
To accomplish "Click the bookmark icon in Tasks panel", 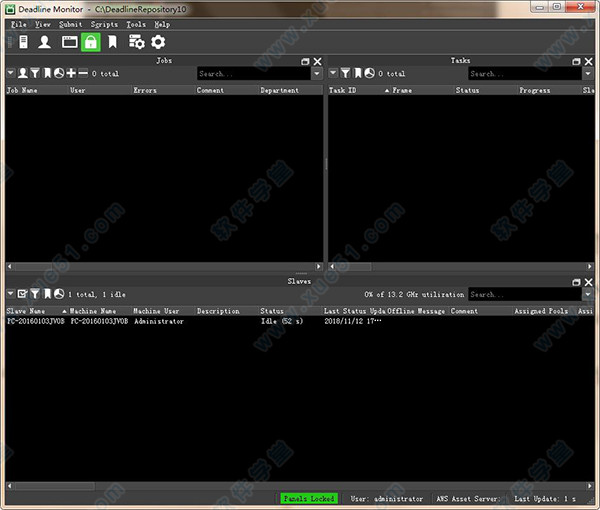I will click(358, 73).
